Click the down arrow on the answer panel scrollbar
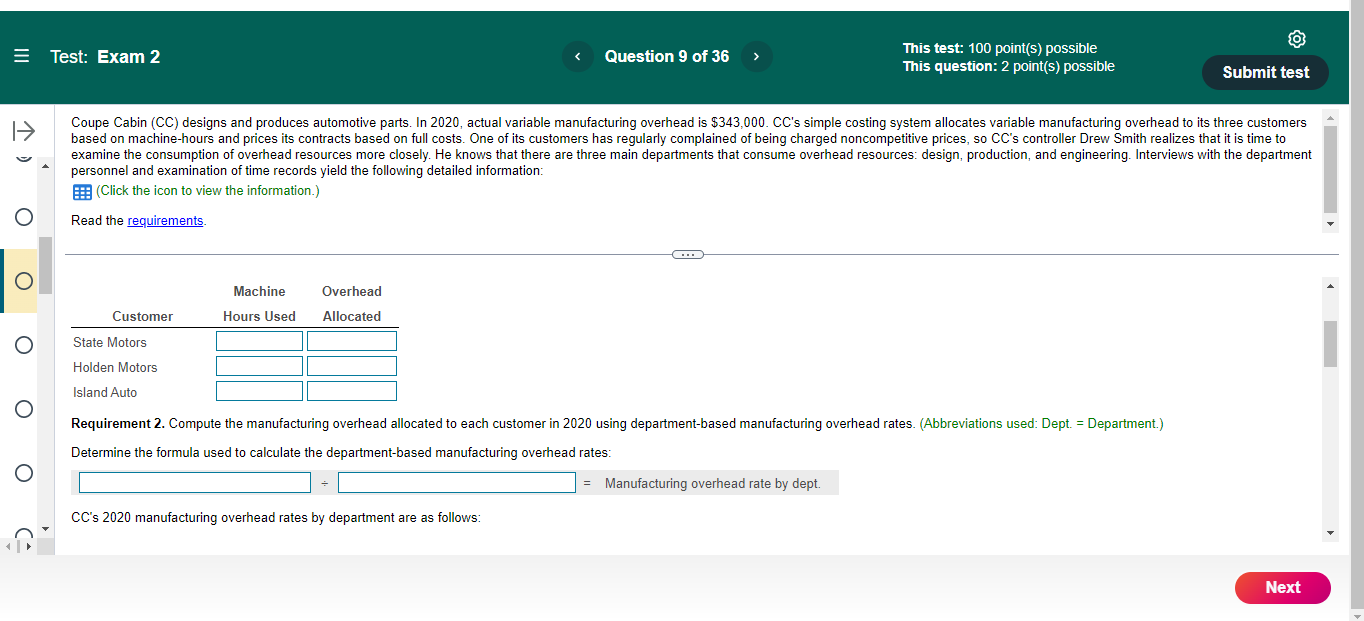Screen dimensions: 1364x621 (x=1331, y=532)
